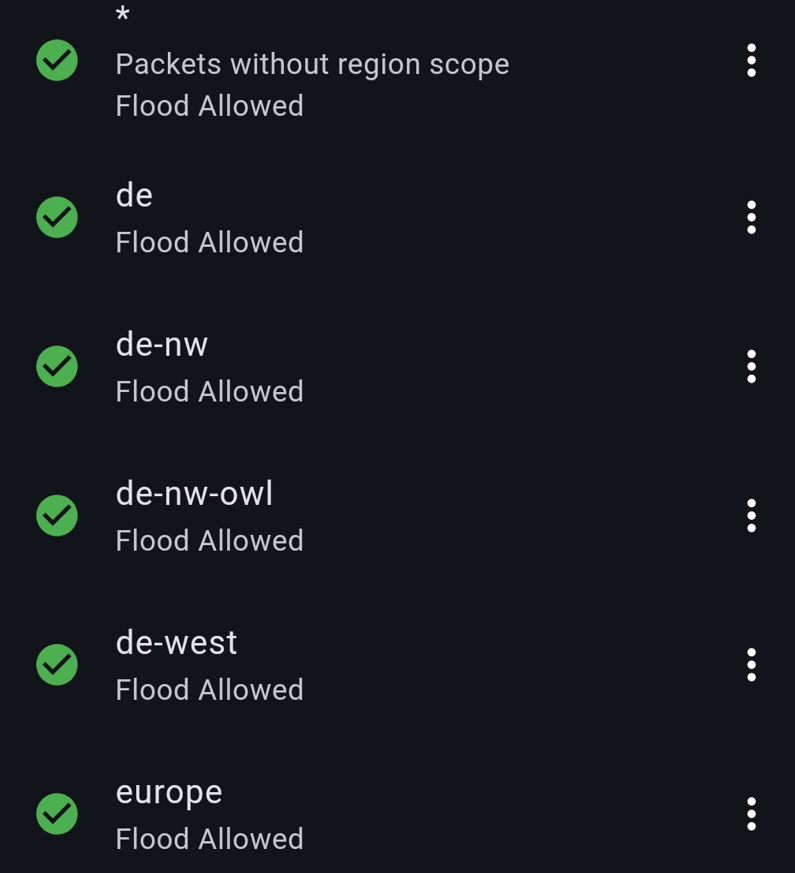The height and width of the screenshot is (873, 795).
Task: Toggle the green check next to europe
Action: tap(57, 813)
